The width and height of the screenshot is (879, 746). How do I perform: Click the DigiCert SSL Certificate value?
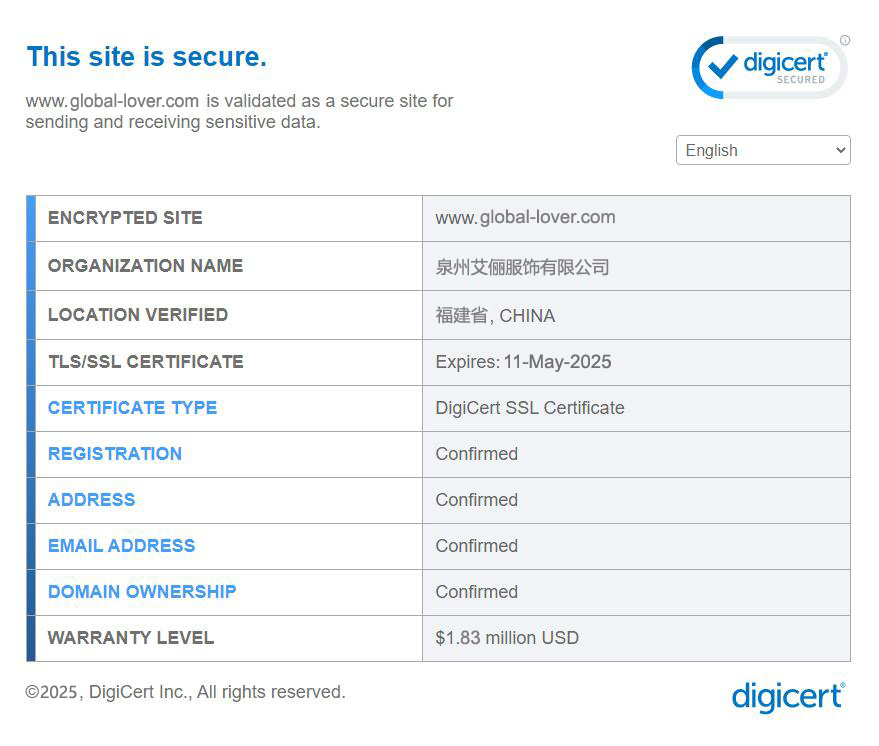(530, 408)
